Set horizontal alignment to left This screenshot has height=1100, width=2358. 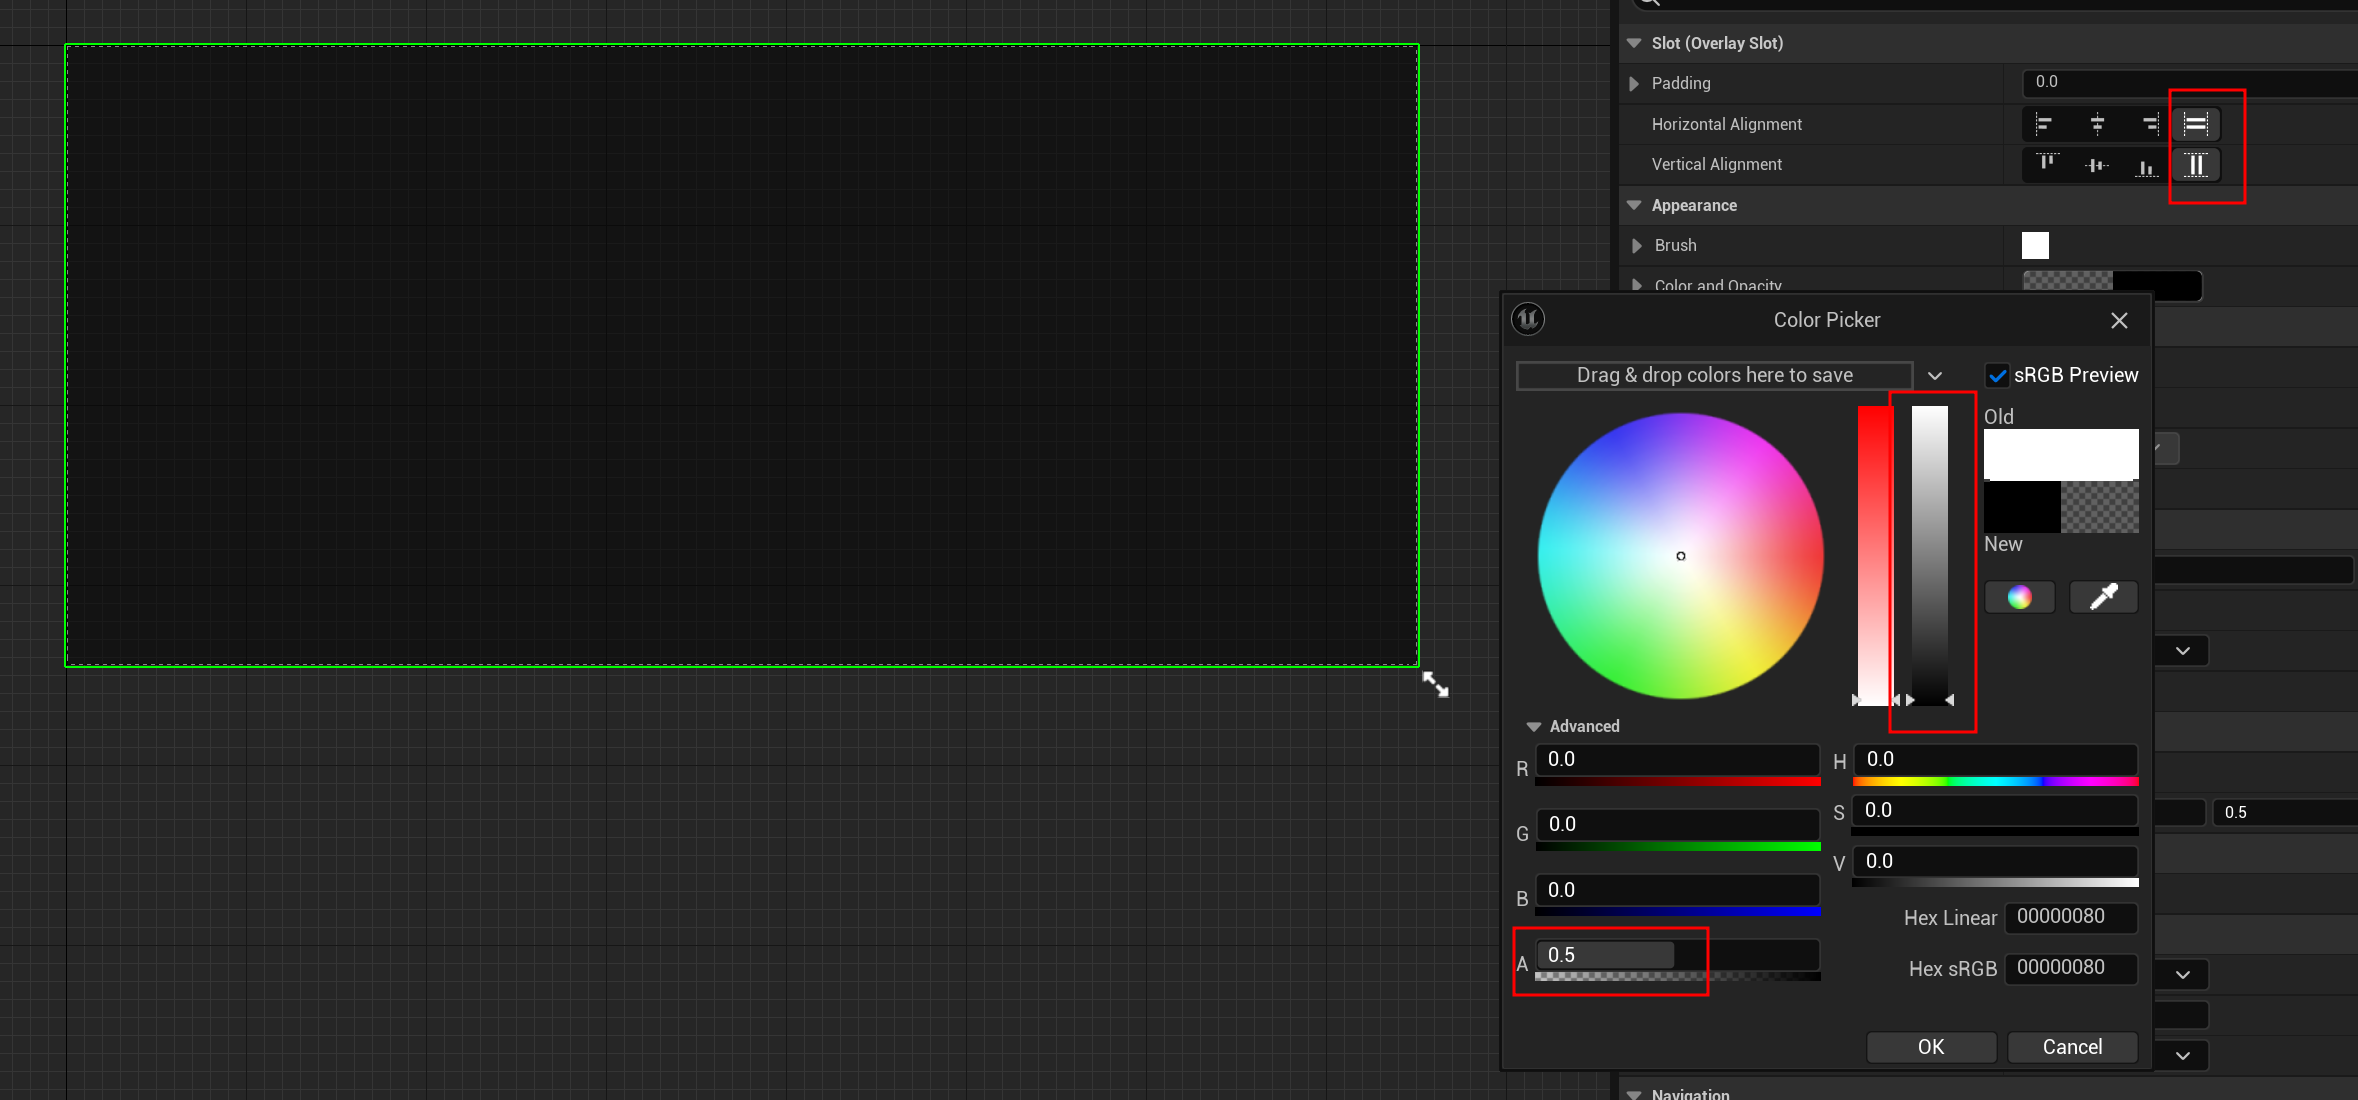2044,124
